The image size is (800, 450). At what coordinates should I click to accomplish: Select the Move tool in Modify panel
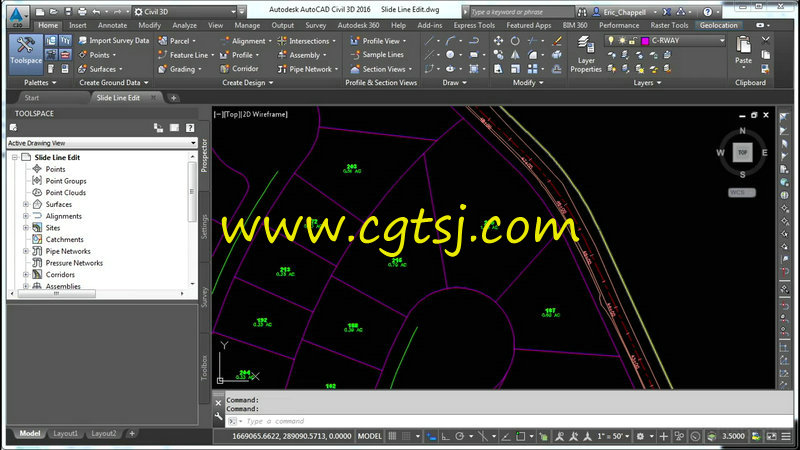pyautogui.click(x=498, y=41)
